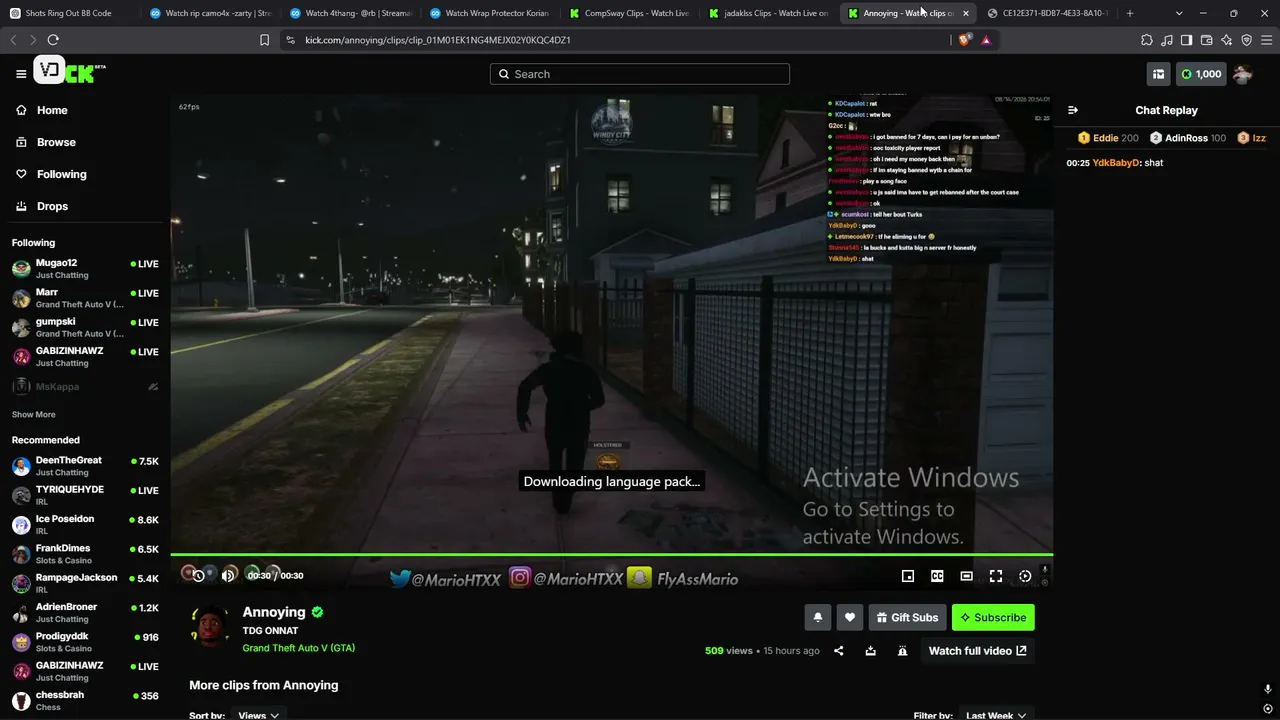Open the Kick shop icon button
This screenshot has height=720, width=1280.
[1158, 74]
